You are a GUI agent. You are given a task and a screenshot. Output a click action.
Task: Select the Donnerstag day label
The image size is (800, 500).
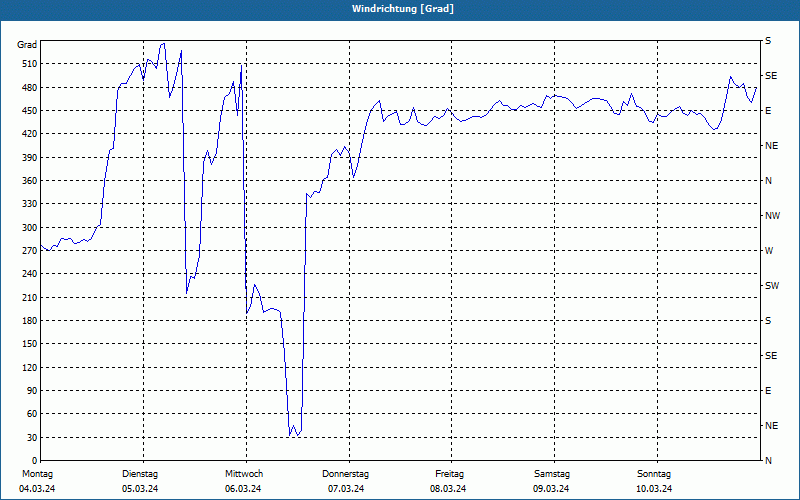click(x=345, y=474)
